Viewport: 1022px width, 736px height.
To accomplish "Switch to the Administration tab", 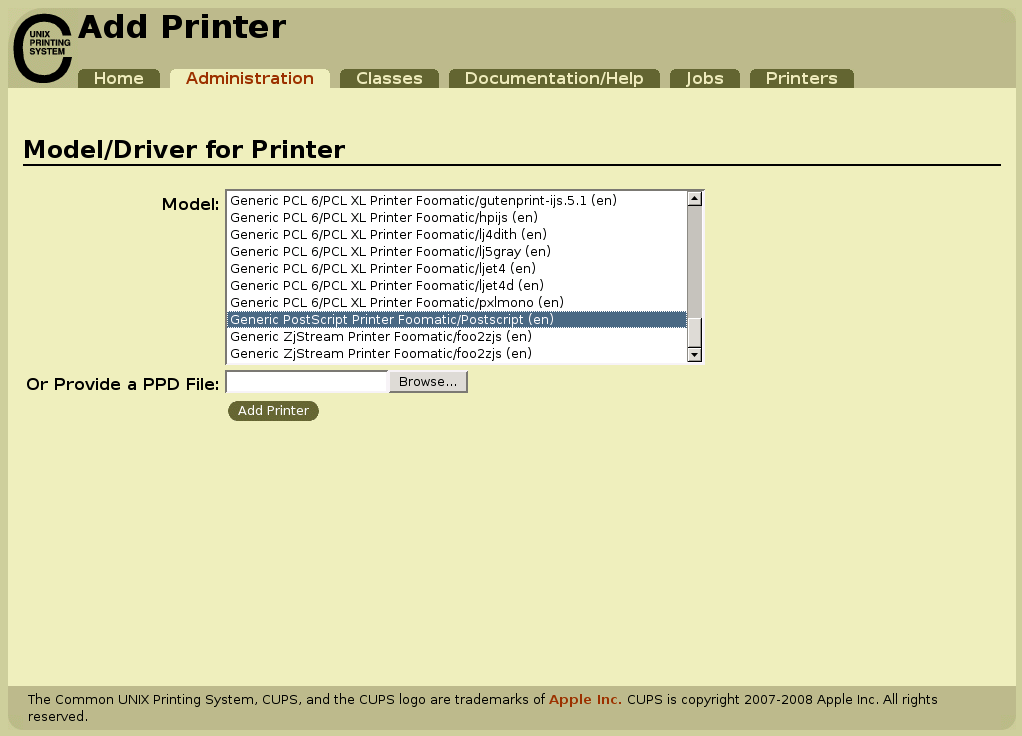I will [250, 77].
